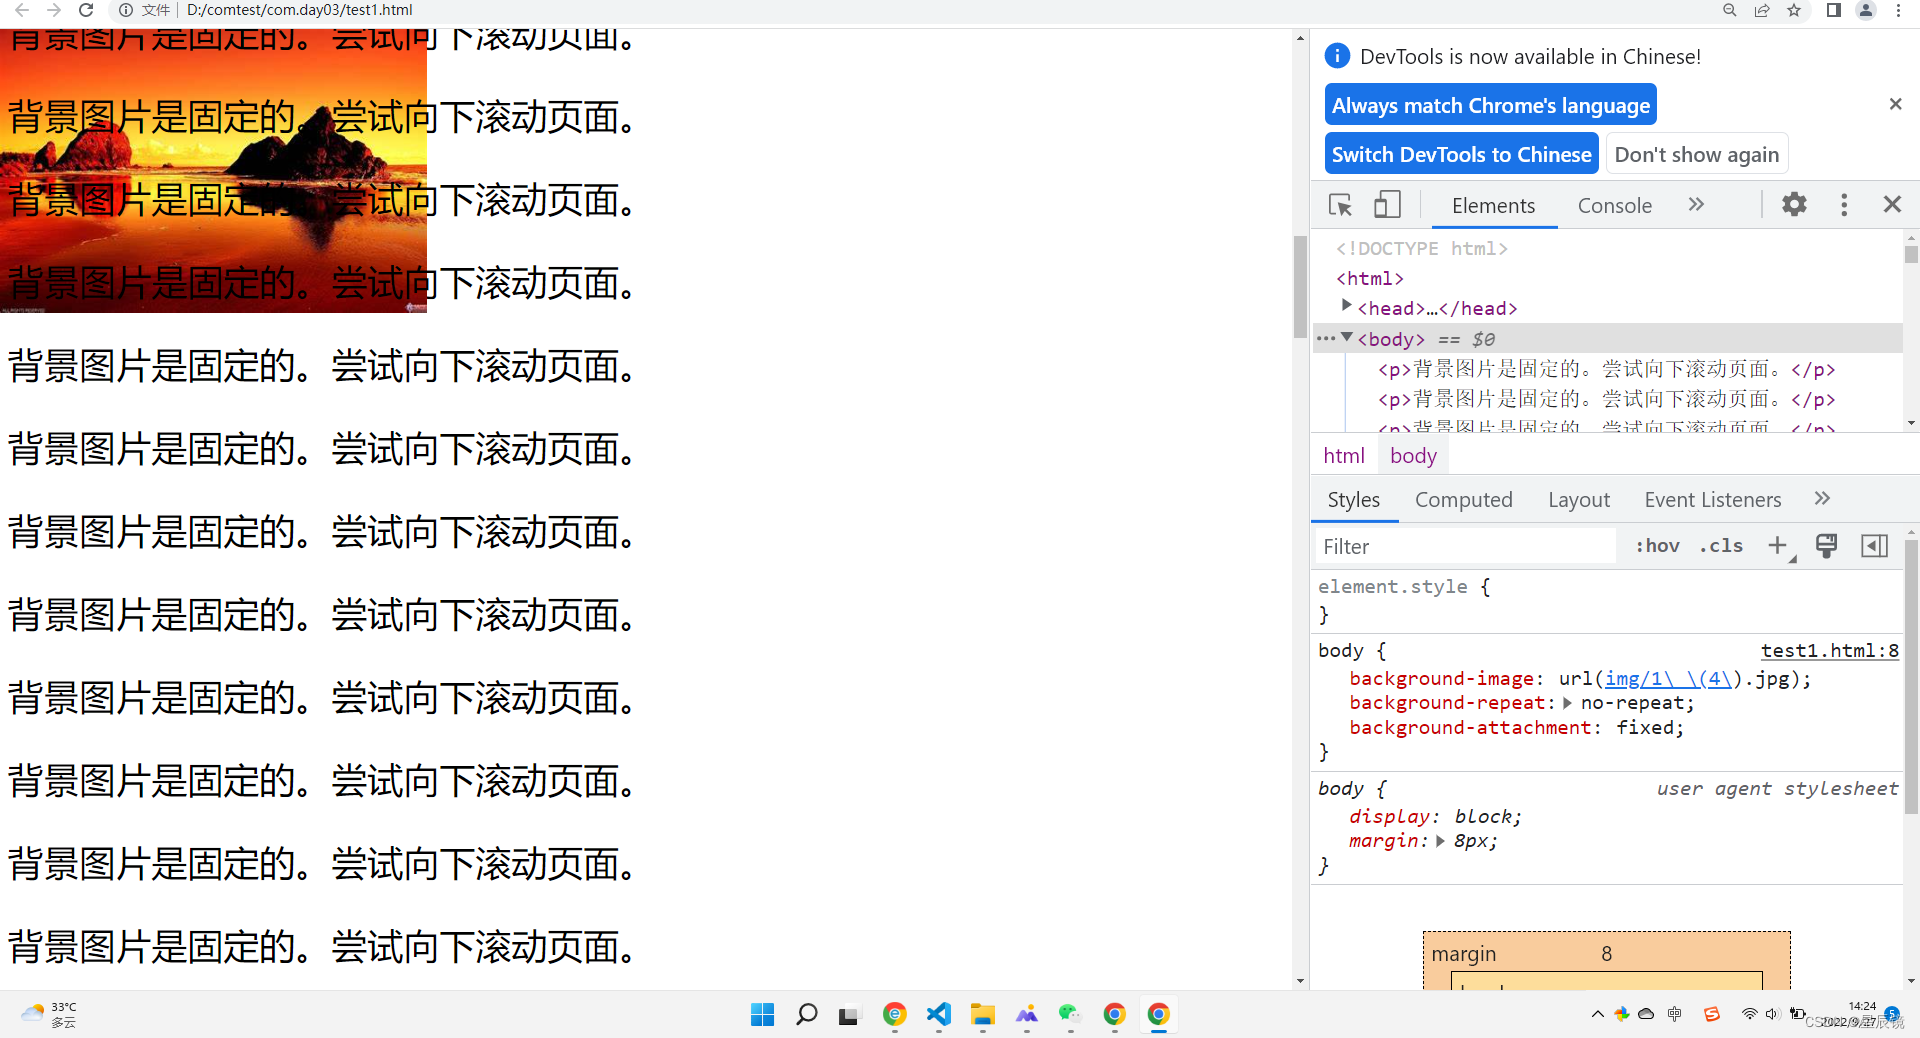Toggle rendering emulations paintbrush icon

tap(1826, 546)
